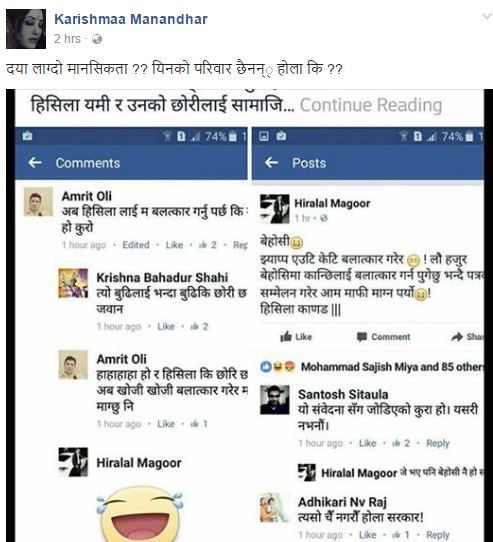The width and height of the screenshot is (493, 542).
Task: Click the globe public-privacy icon beside 2 hrs
Action: pos(97,39)
